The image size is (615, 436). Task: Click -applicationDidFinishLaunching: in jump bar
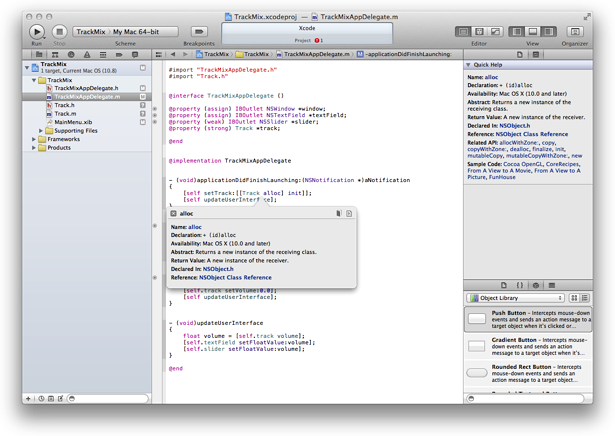tap(404, 54)
